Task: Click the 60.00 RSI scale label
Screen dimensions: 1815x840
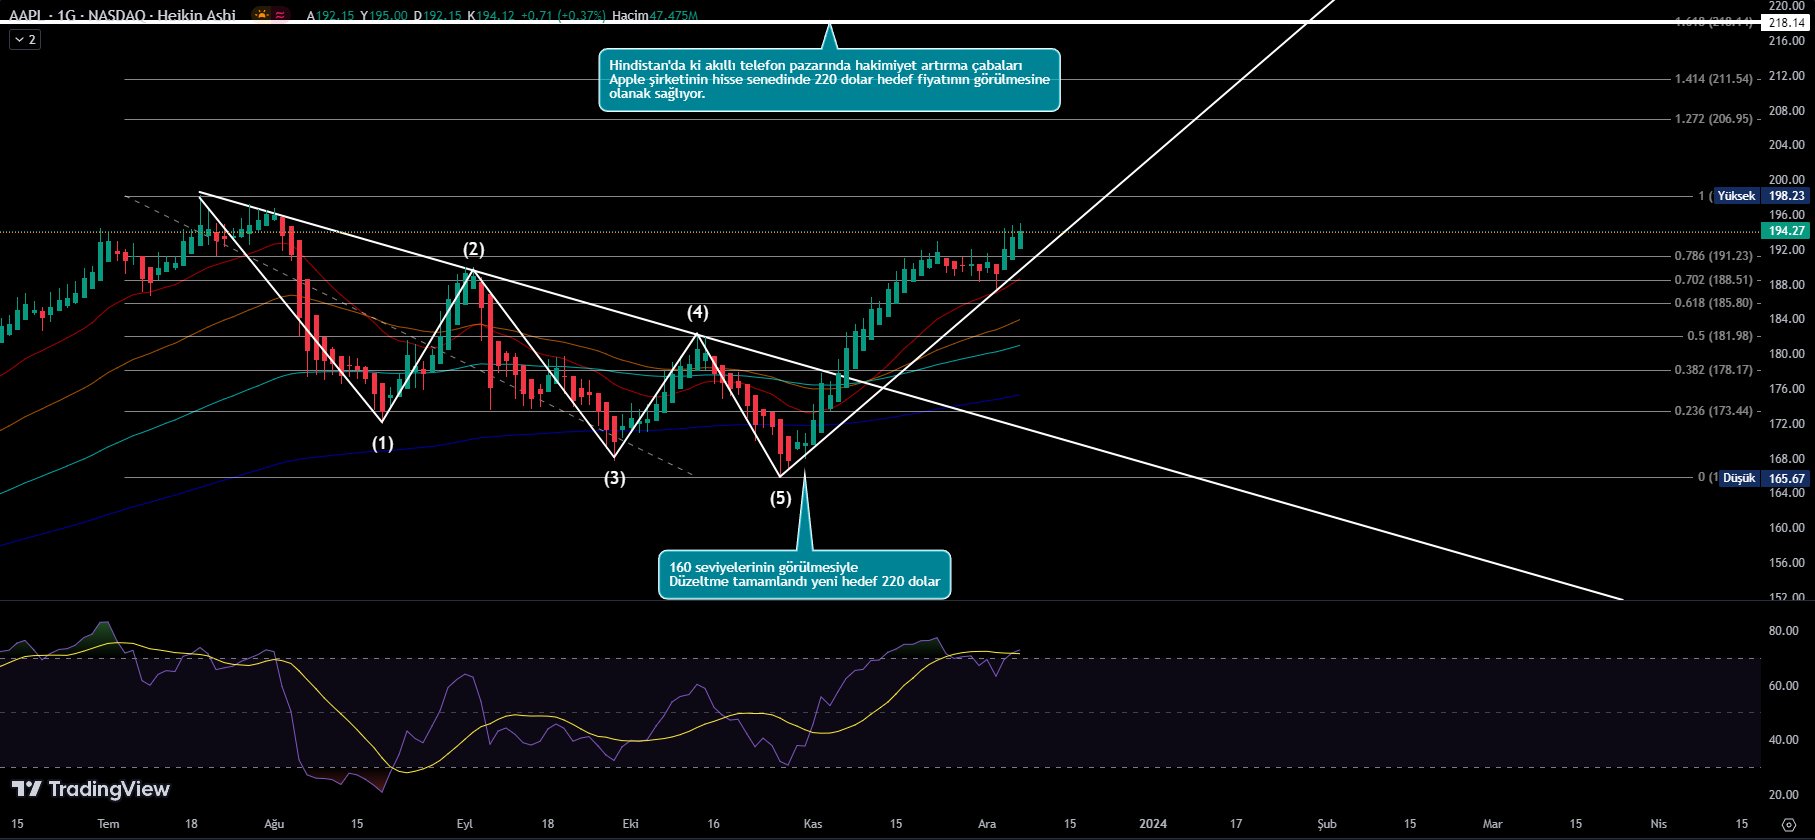Action: (1784, 686)
